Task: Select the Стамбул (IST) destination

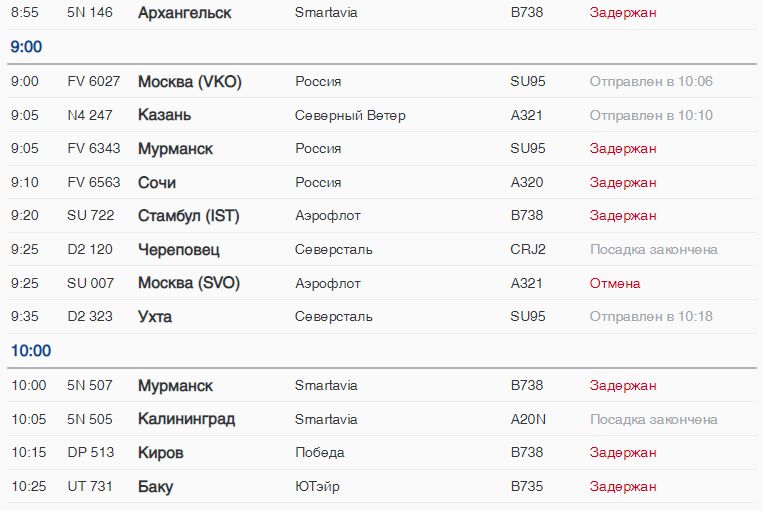Action: click(x=189, y=216)
